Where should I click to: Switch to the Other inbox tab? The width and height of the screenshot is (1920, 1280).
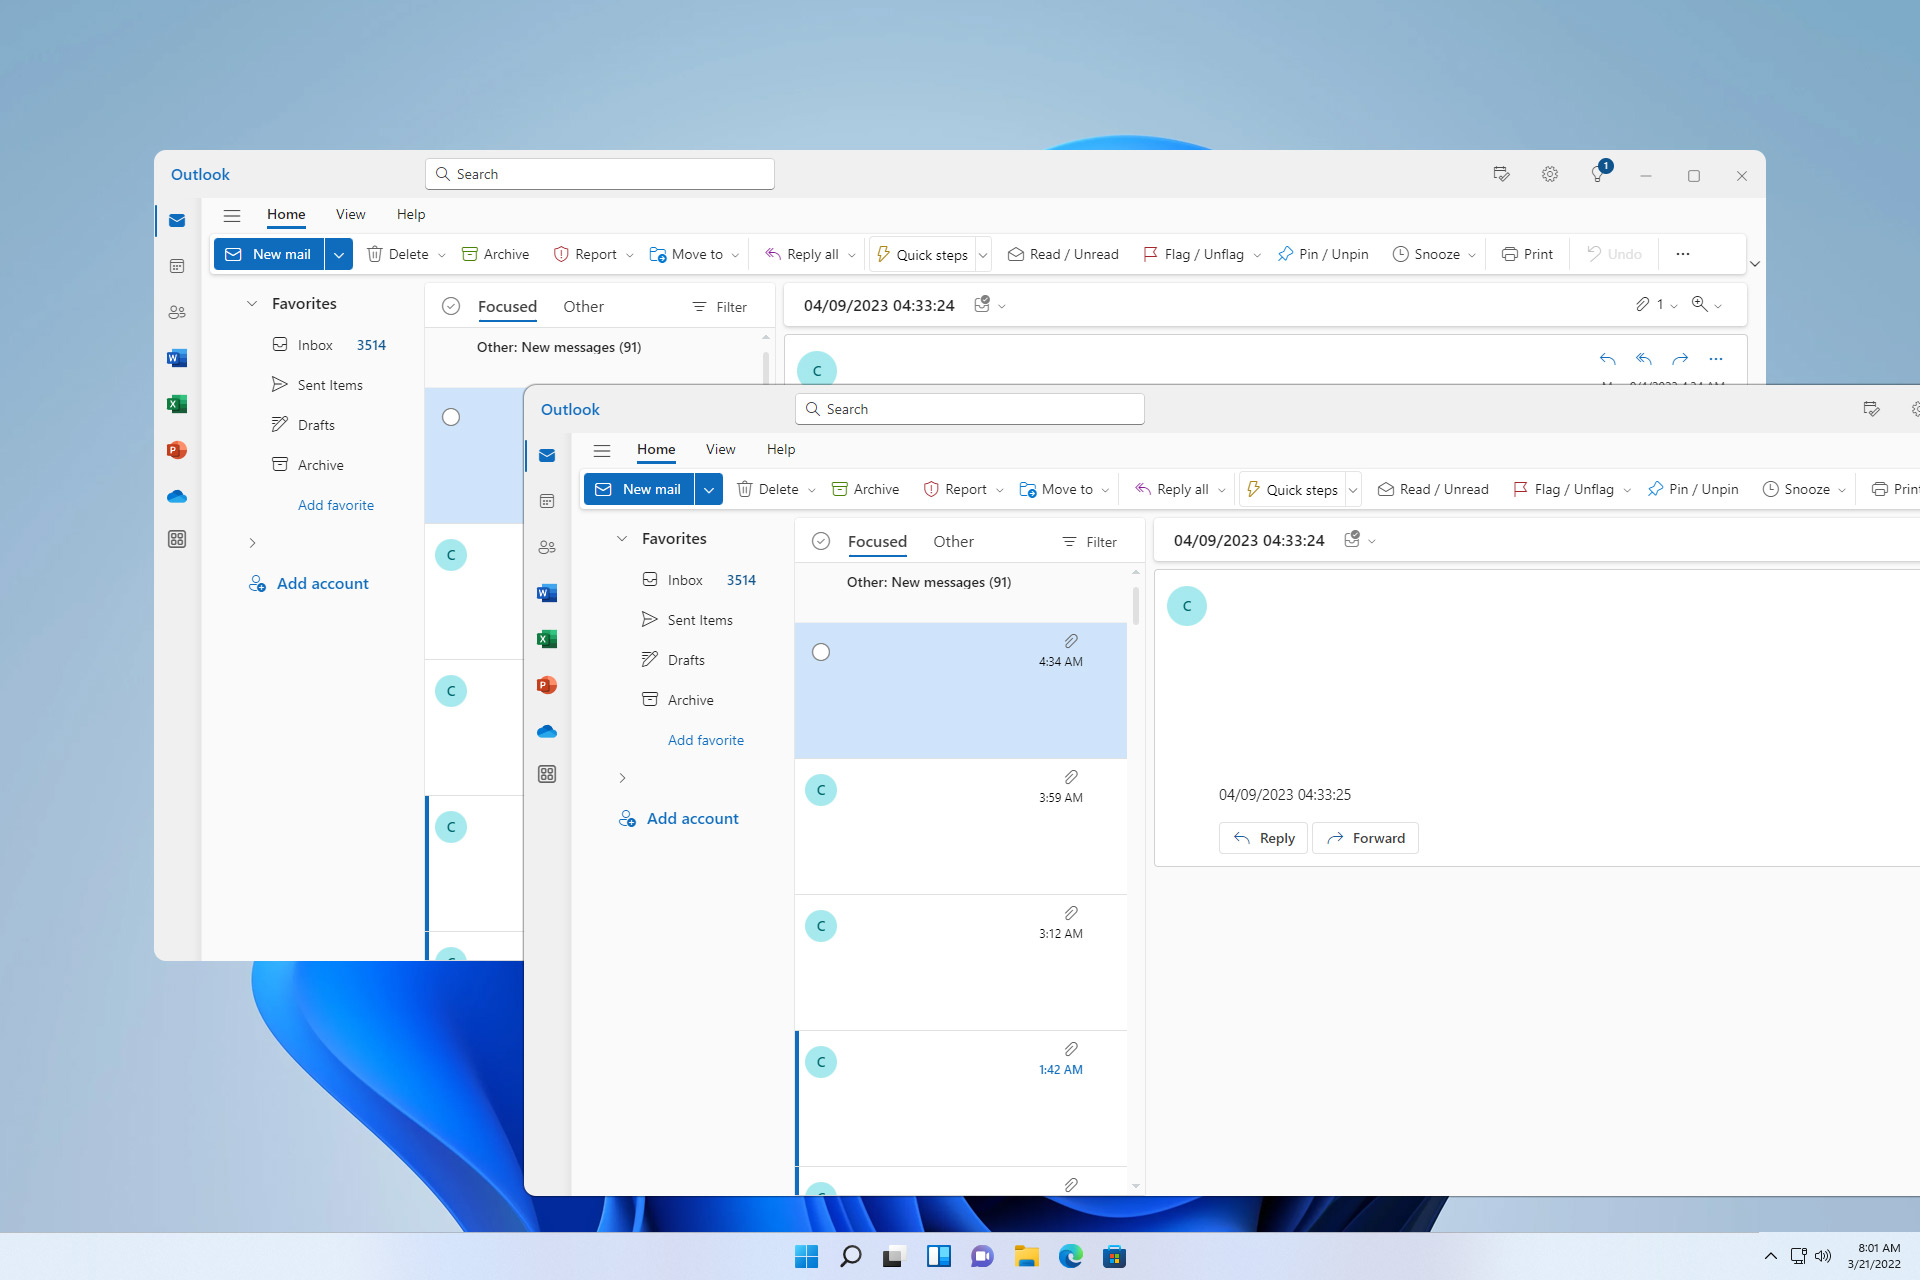(x=953, y=541)
